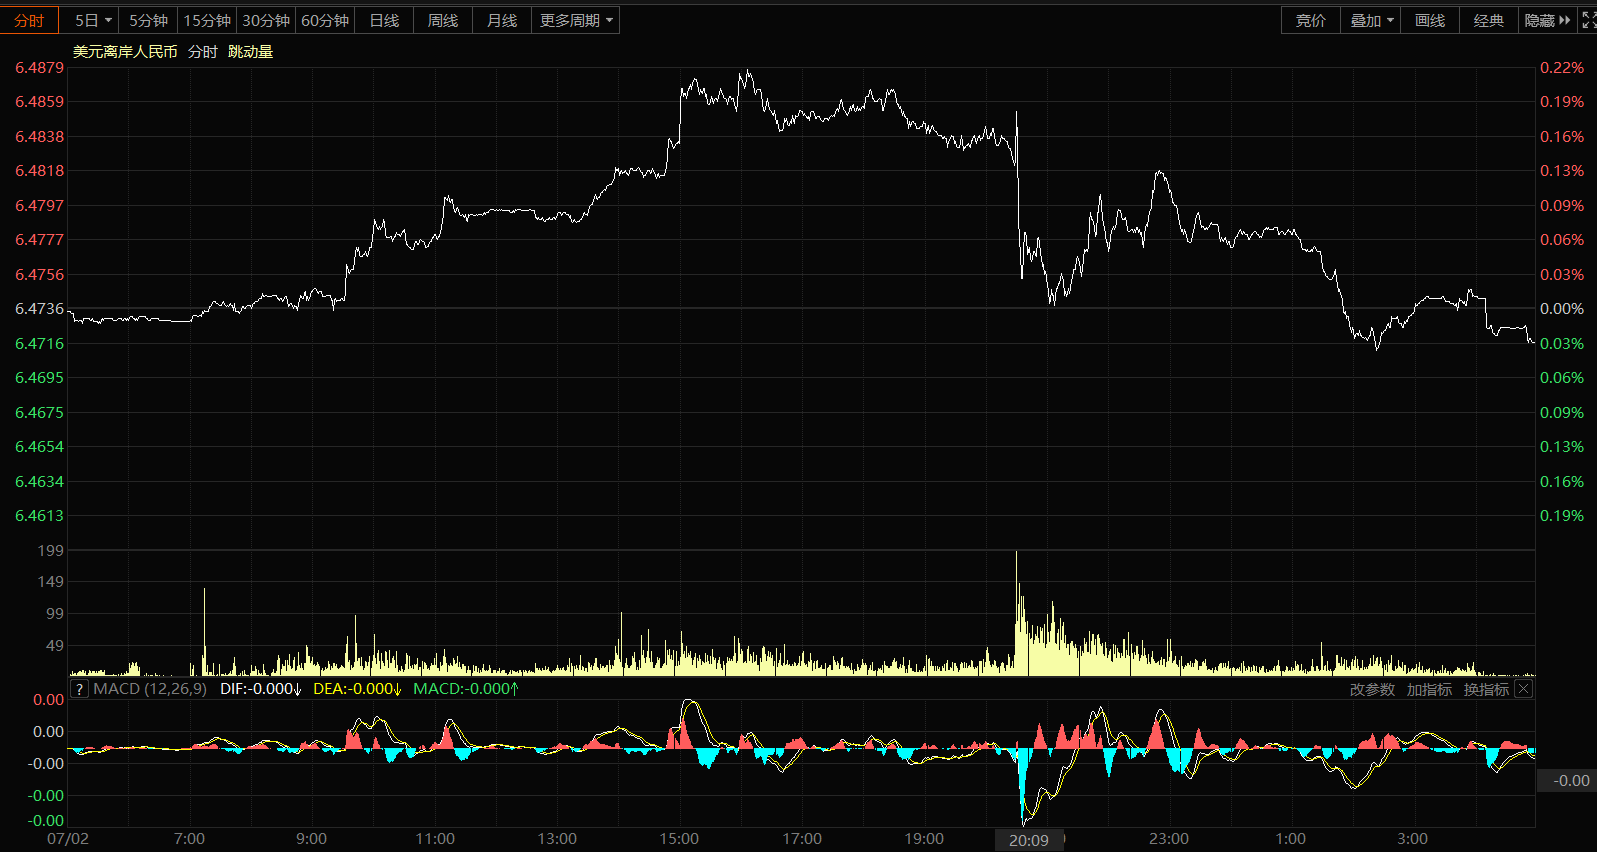Activate the 画线 drawing tool

pyautogui.click(x=1430, y=20)
